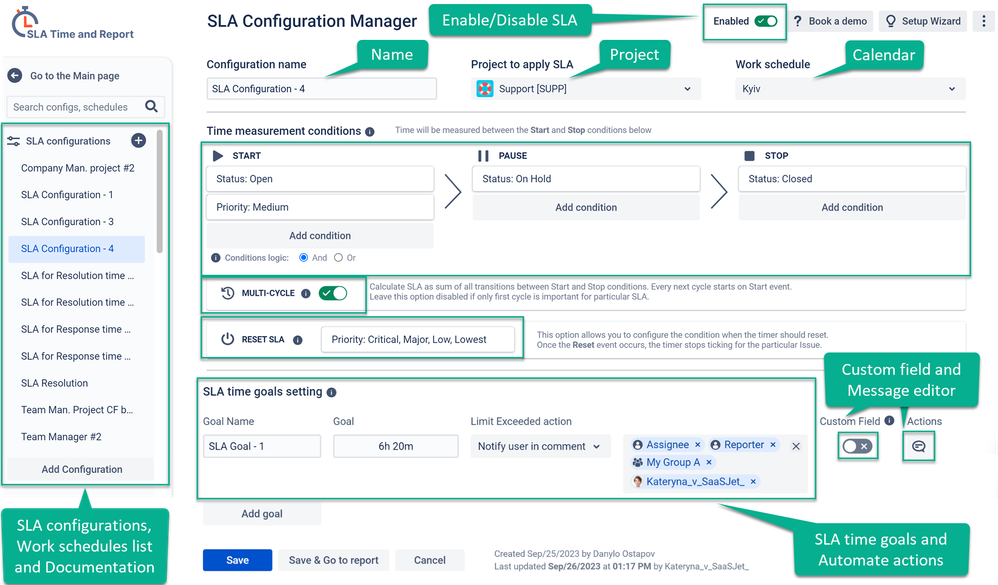Screen dimensions: 998x585
Task: Add configuration using the plus icon
Action: [x=139, y=140]
